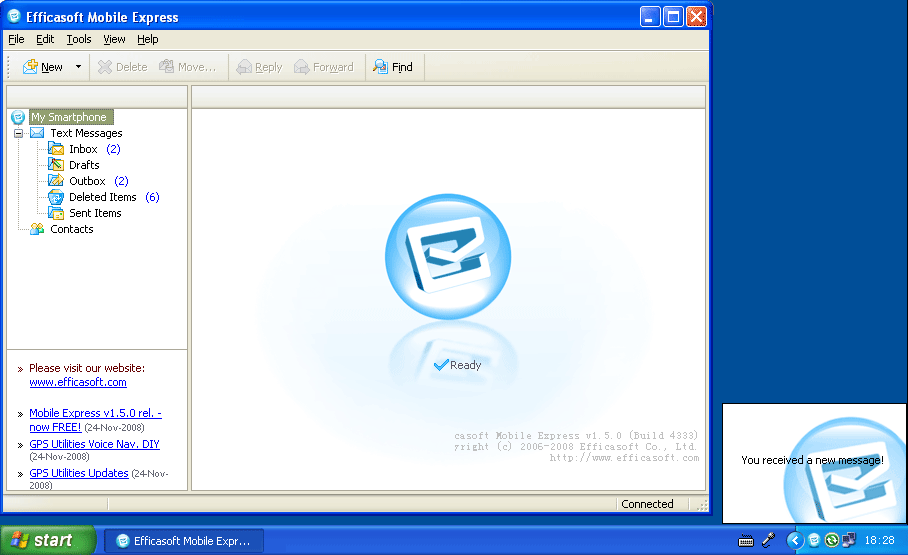Click the Inbox unread count (2)

pyautogui.click(x=114, y=149)
